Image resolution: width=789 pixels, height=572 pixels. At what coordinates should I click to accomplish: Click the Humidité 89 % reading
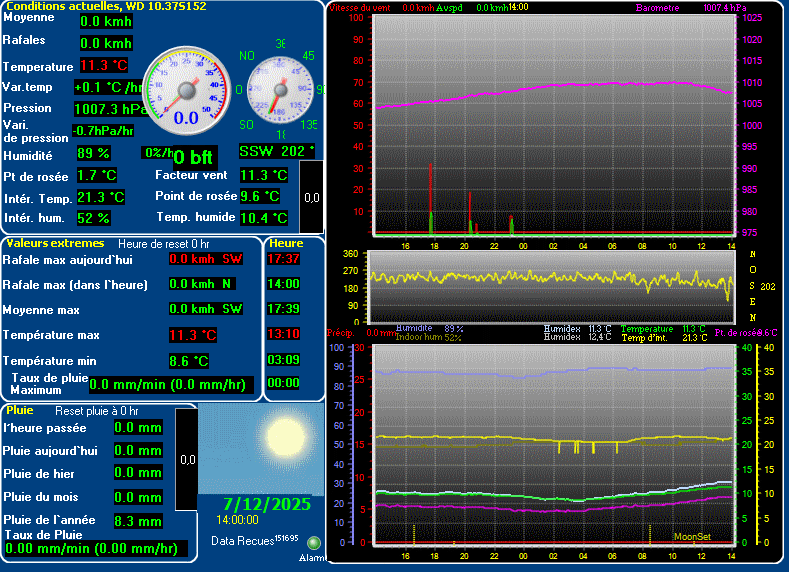point(94,154)
